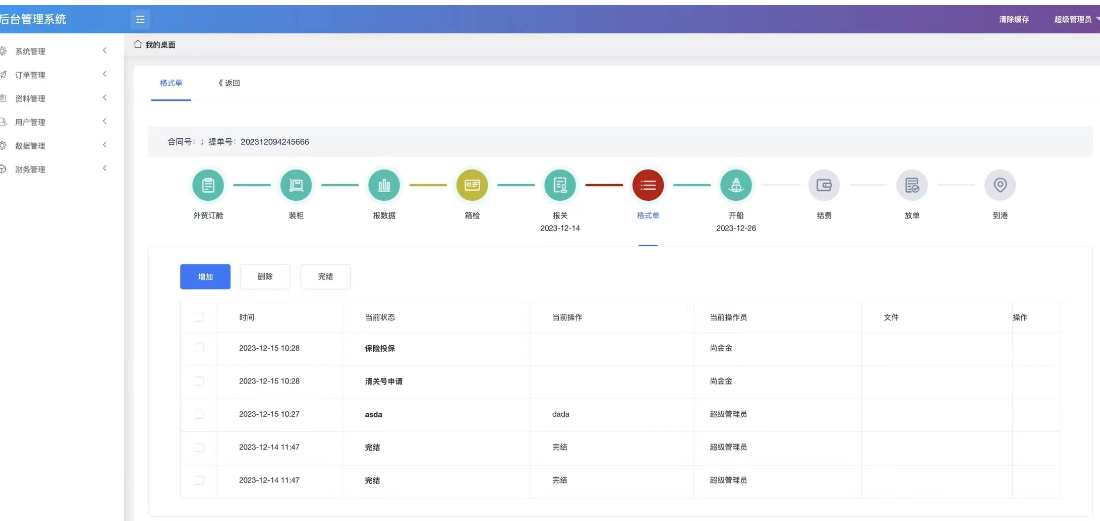Click the 报数据 step label

tap(384, 216)
